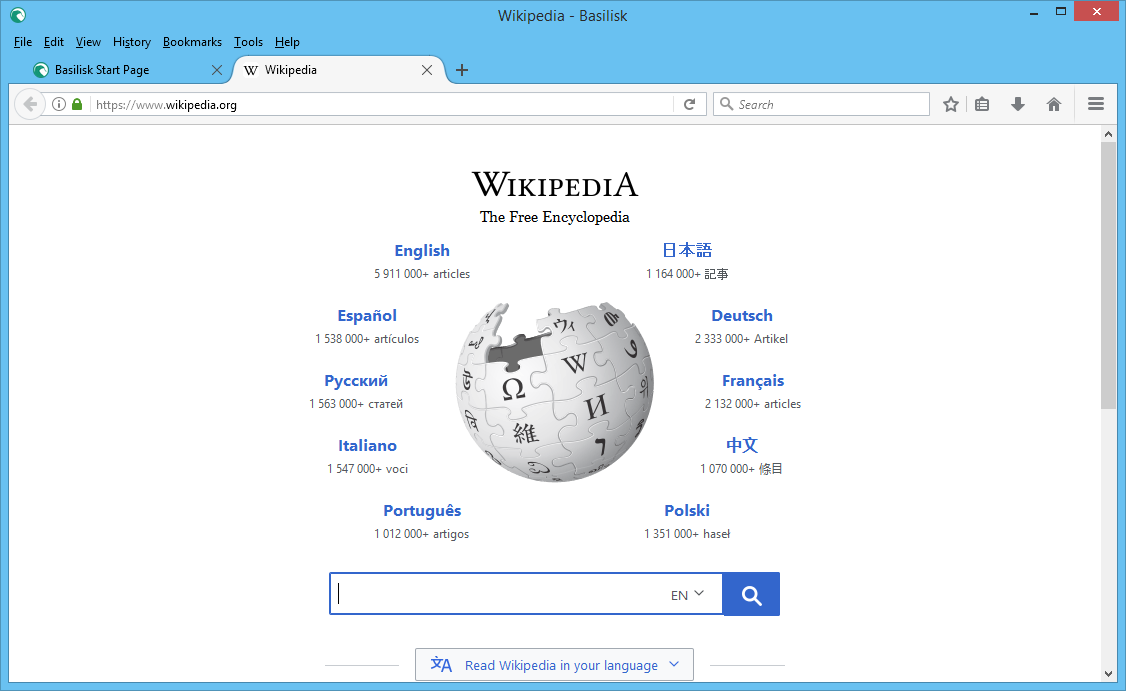Expand Read Wikipedia in your language
Image resolution: width=1126 pixels, height=691 pixels.
[554, 664]
